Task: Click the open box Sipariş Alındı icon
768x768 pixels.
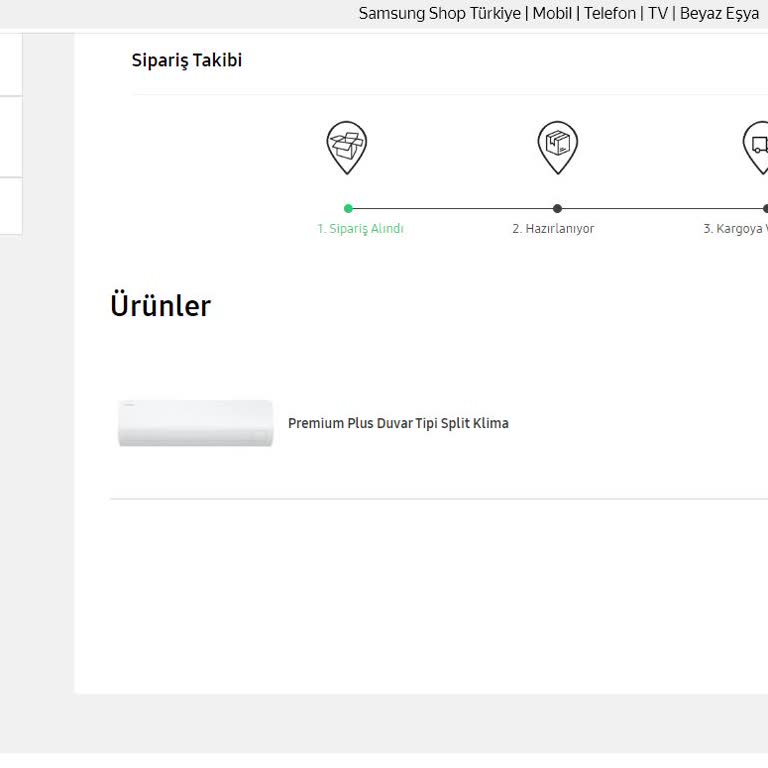Action: click(347, 147)
